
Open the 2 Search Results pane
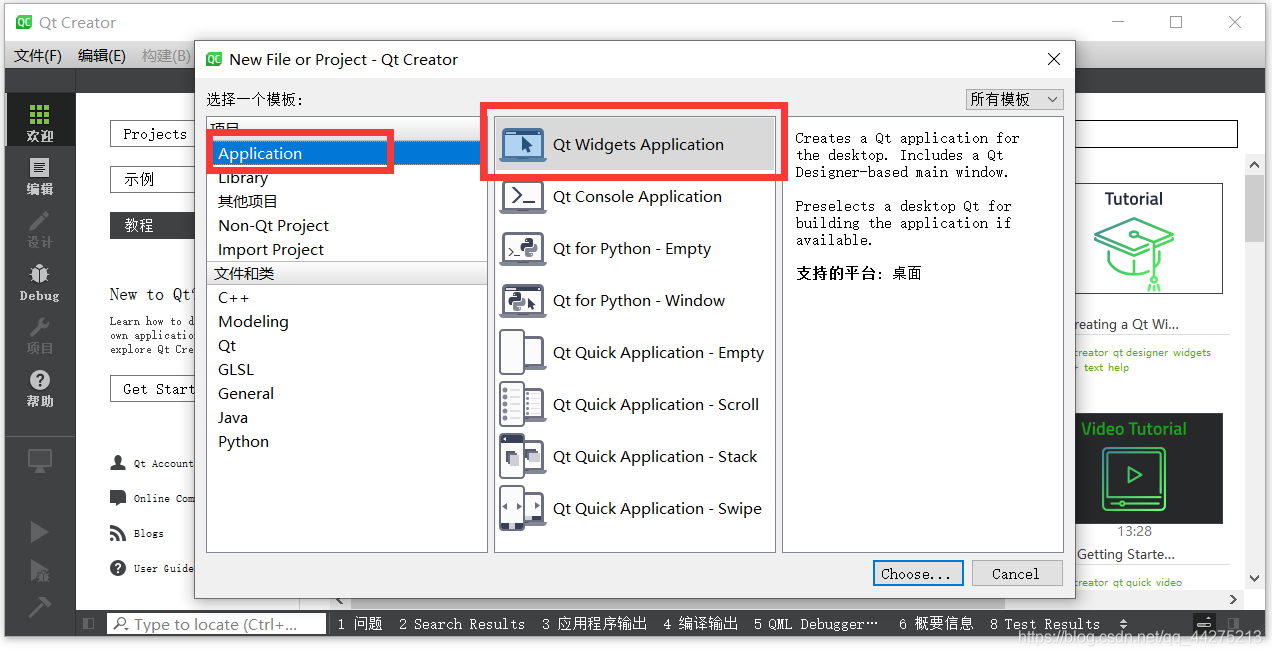click(461, 624)
